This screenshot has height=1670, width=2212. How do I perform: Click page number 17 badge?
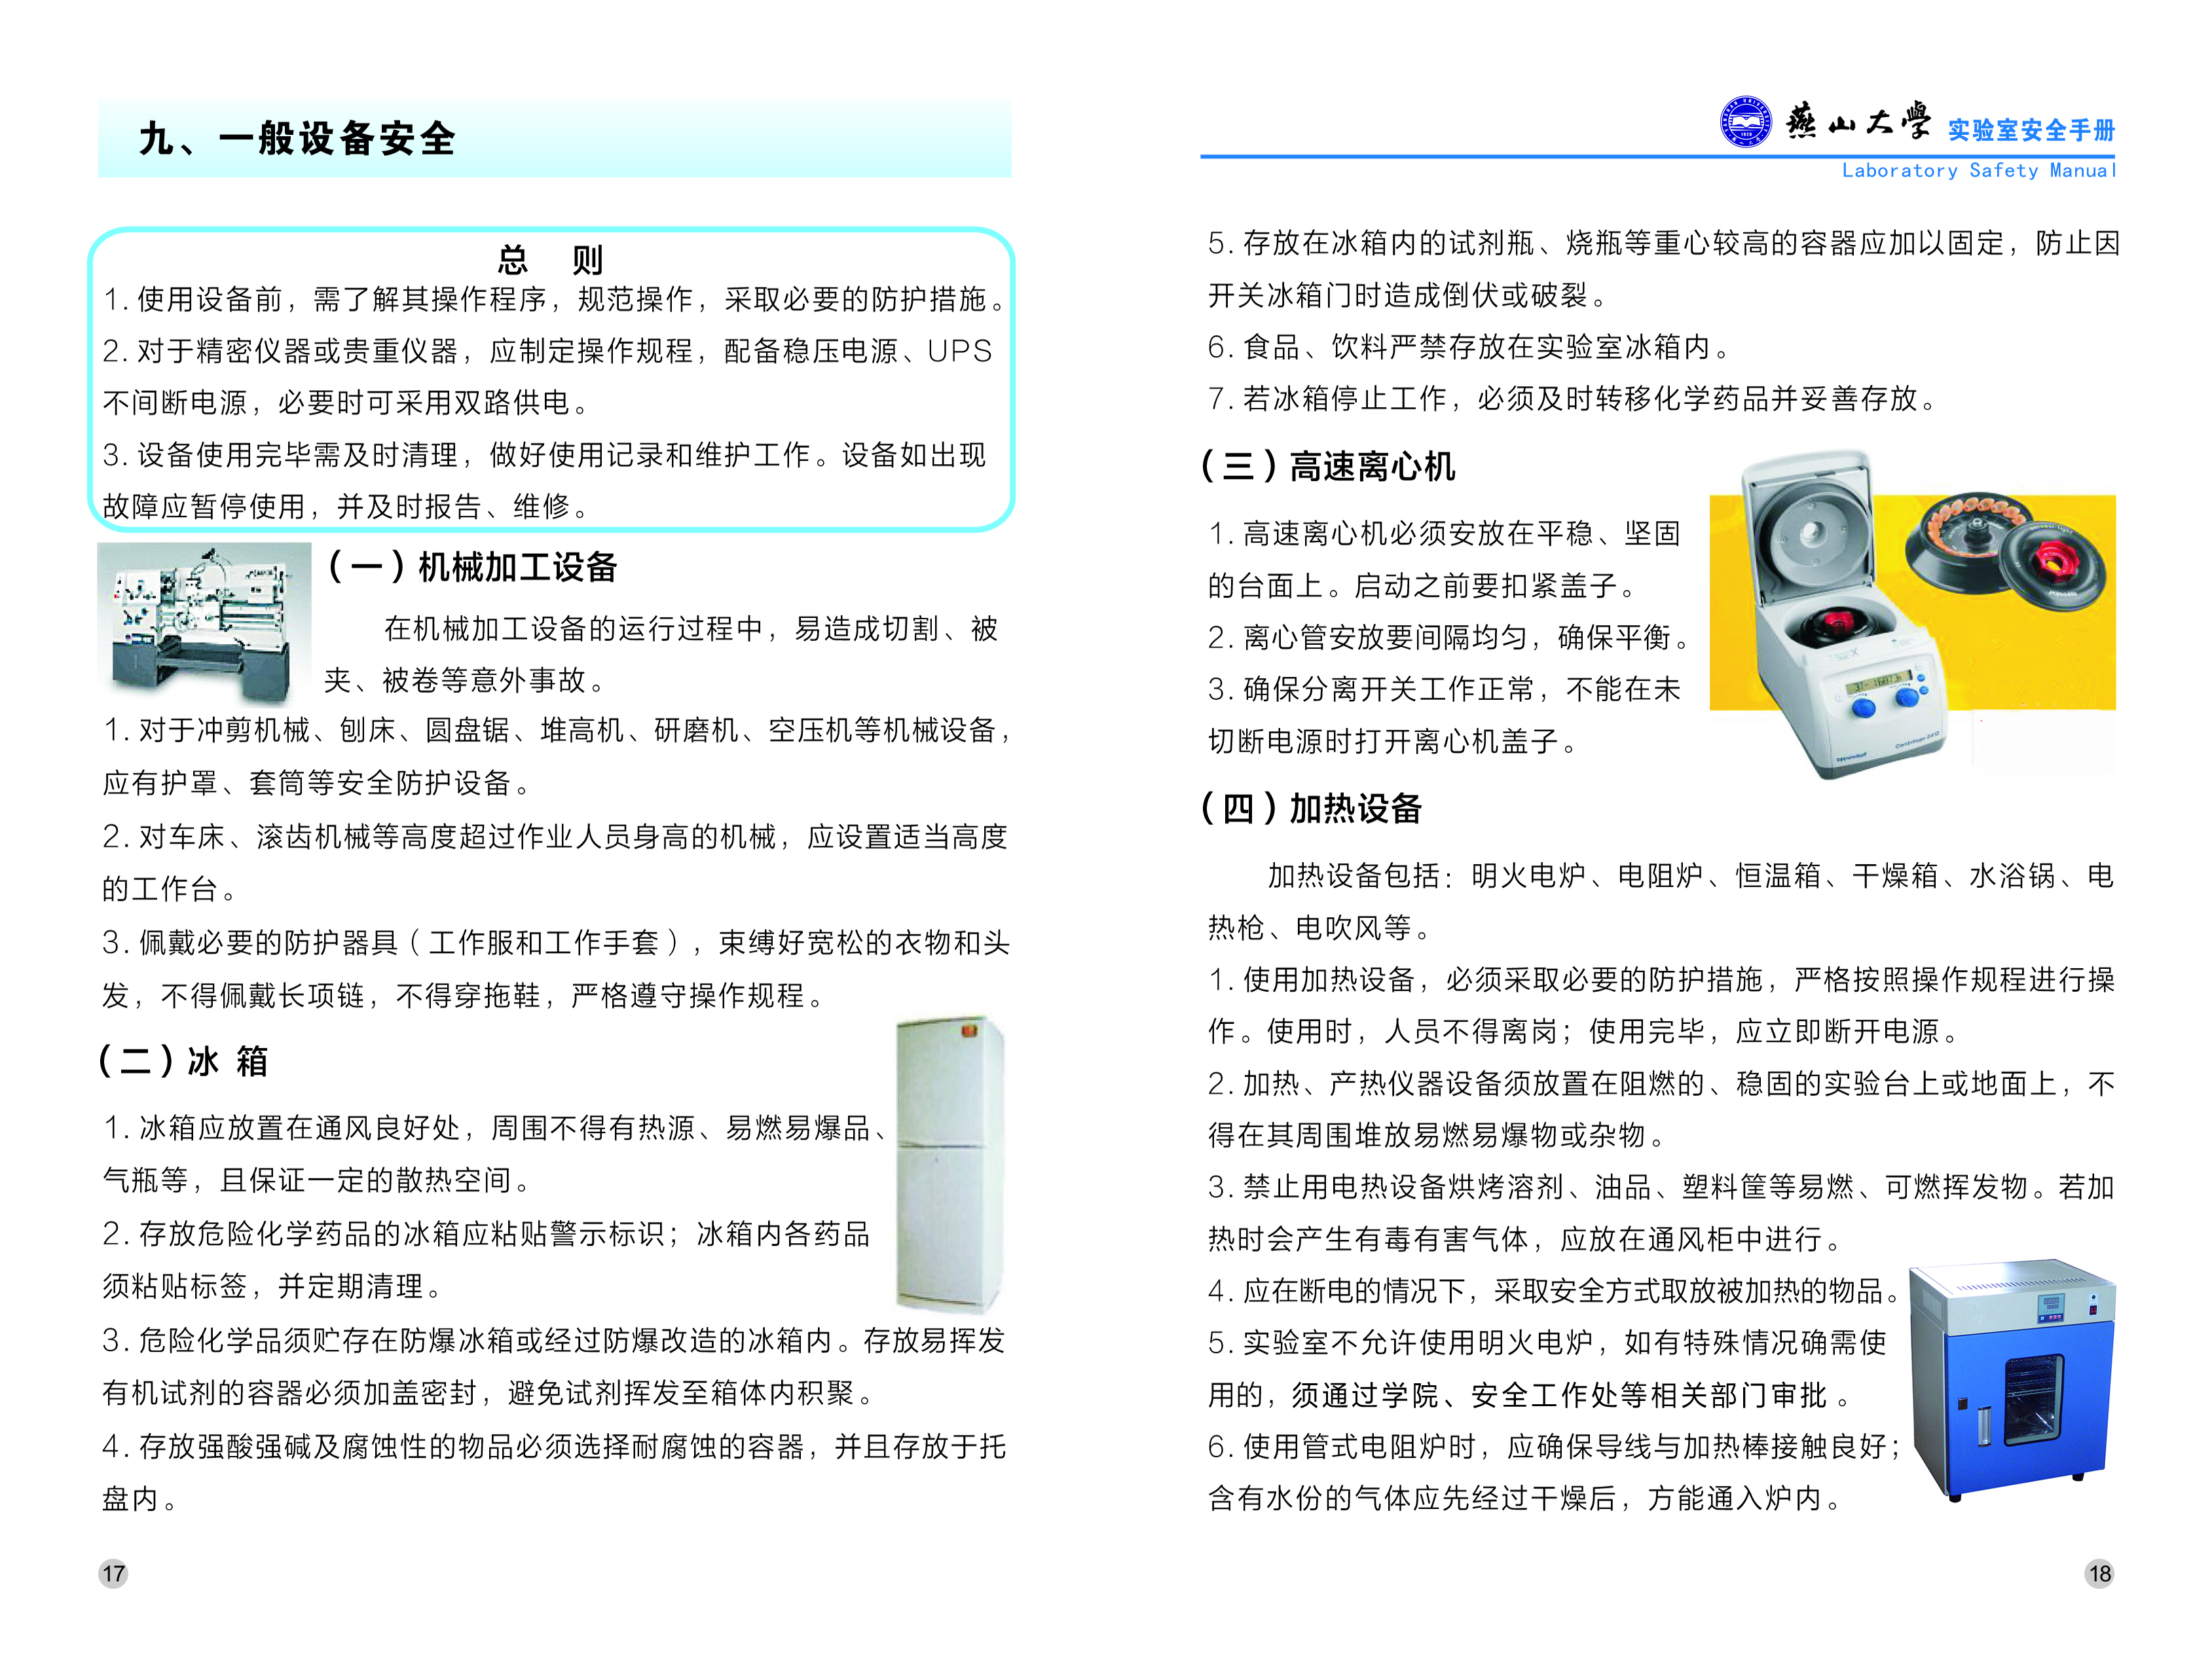pyautogui.click(x=113, y=1573)
